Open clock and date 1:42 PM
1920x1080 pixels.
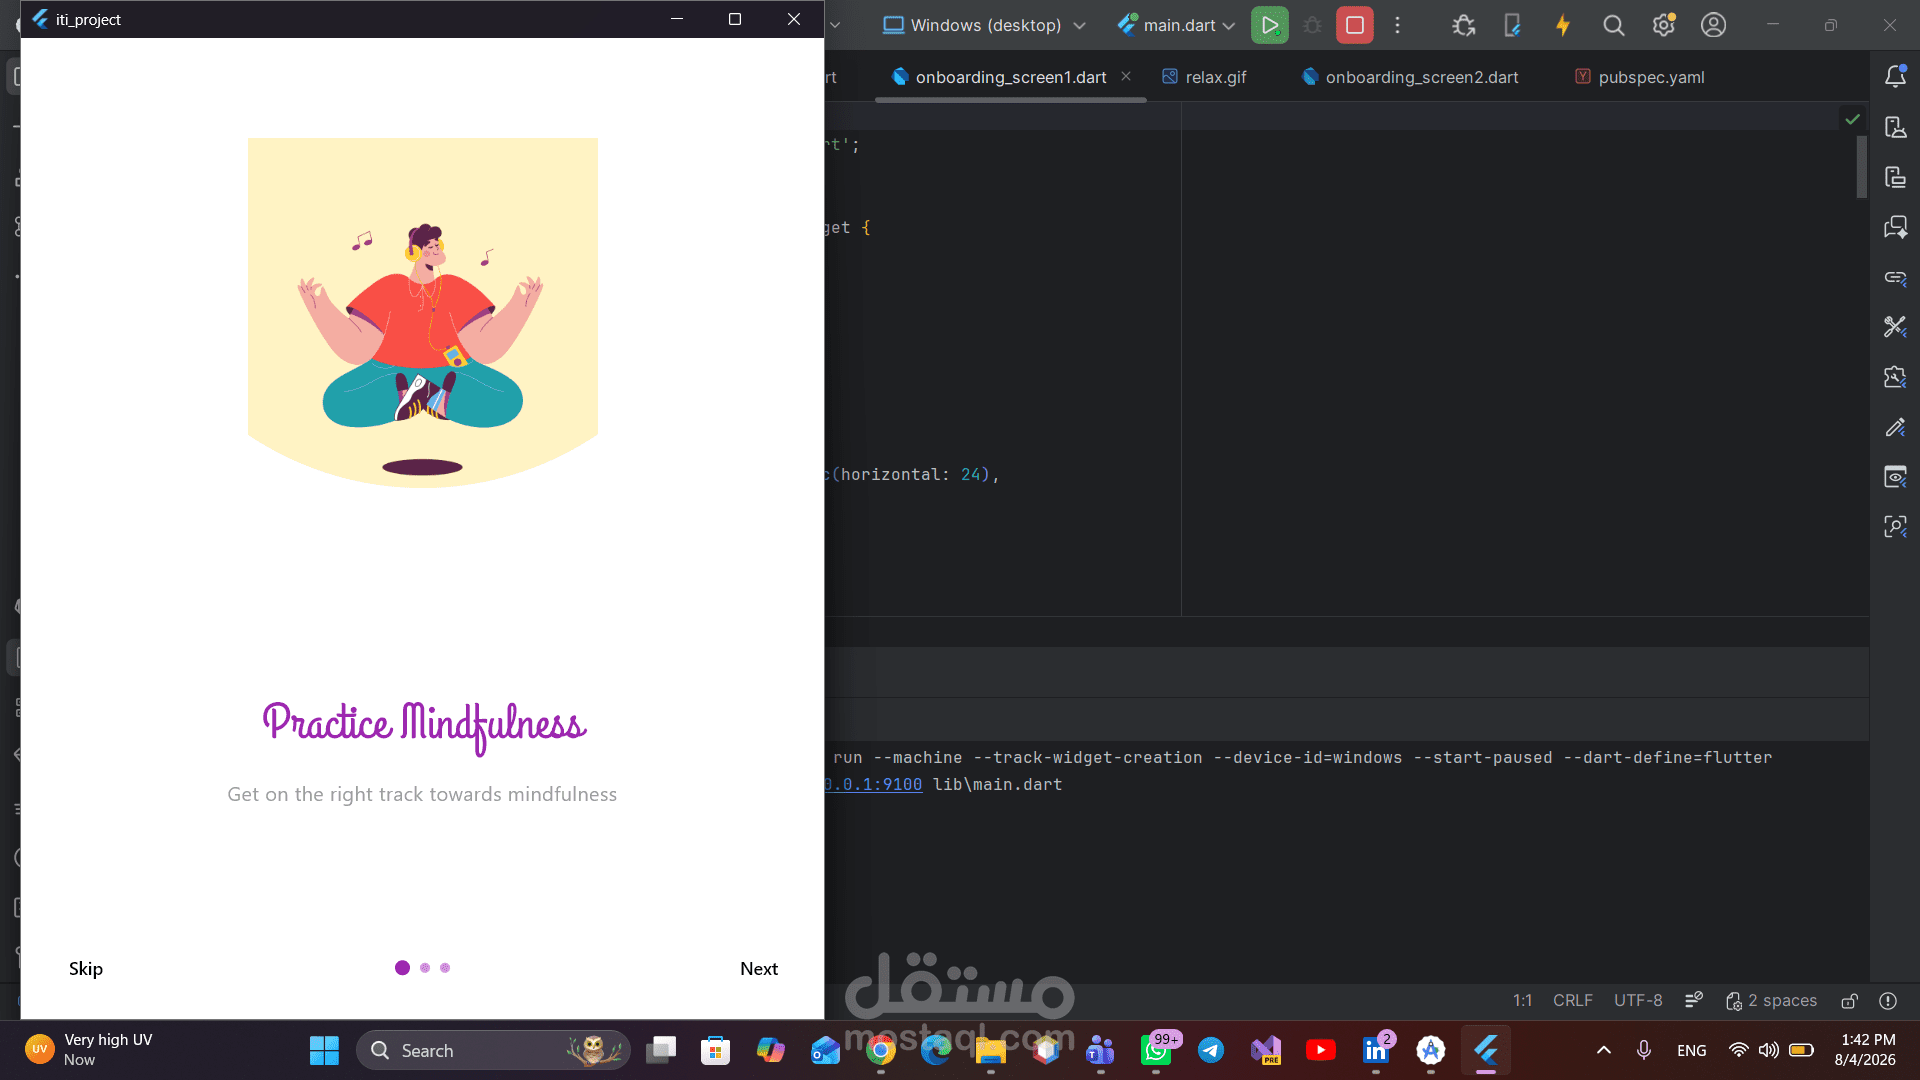click(x=1866, y=1050)
